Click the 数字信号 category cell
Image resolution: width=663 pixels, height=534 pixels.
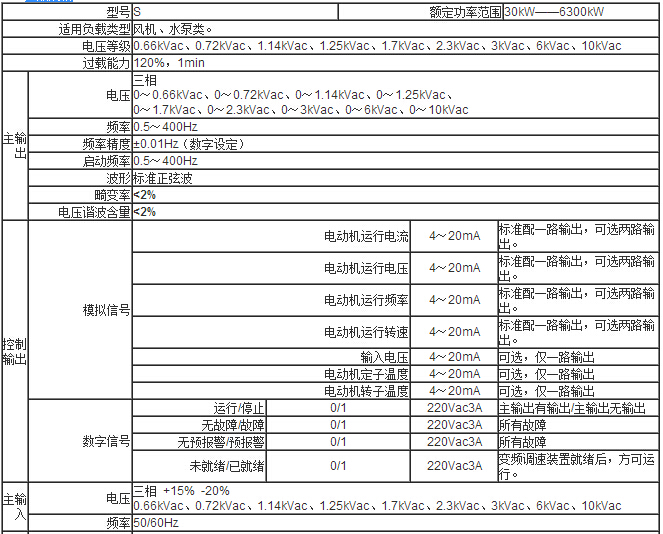106,441
